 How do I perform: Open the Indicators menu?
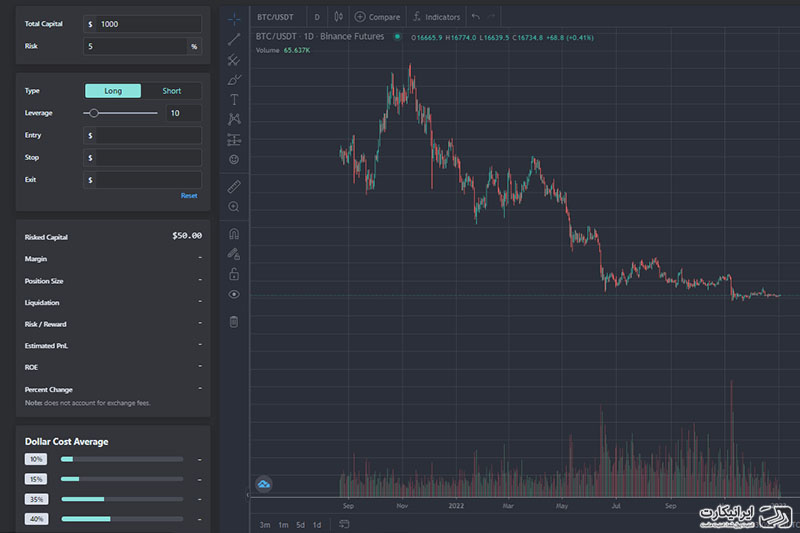(437, 17)
